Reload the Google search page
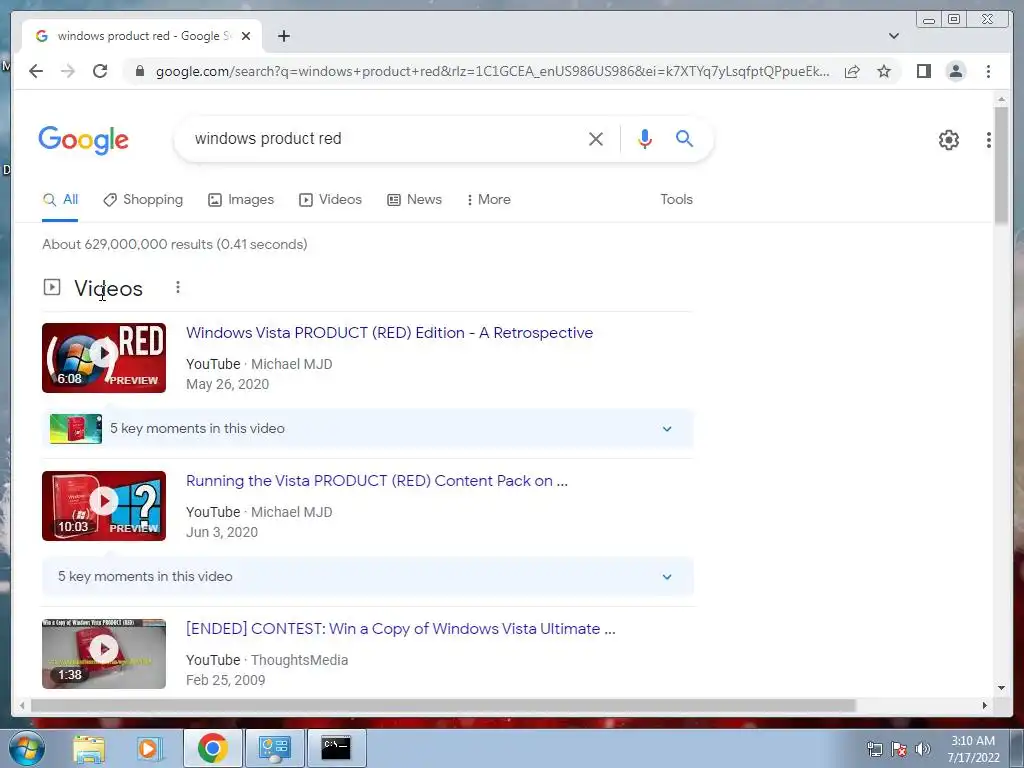This screenshot has height=768, width=1024. click(100, 71)
